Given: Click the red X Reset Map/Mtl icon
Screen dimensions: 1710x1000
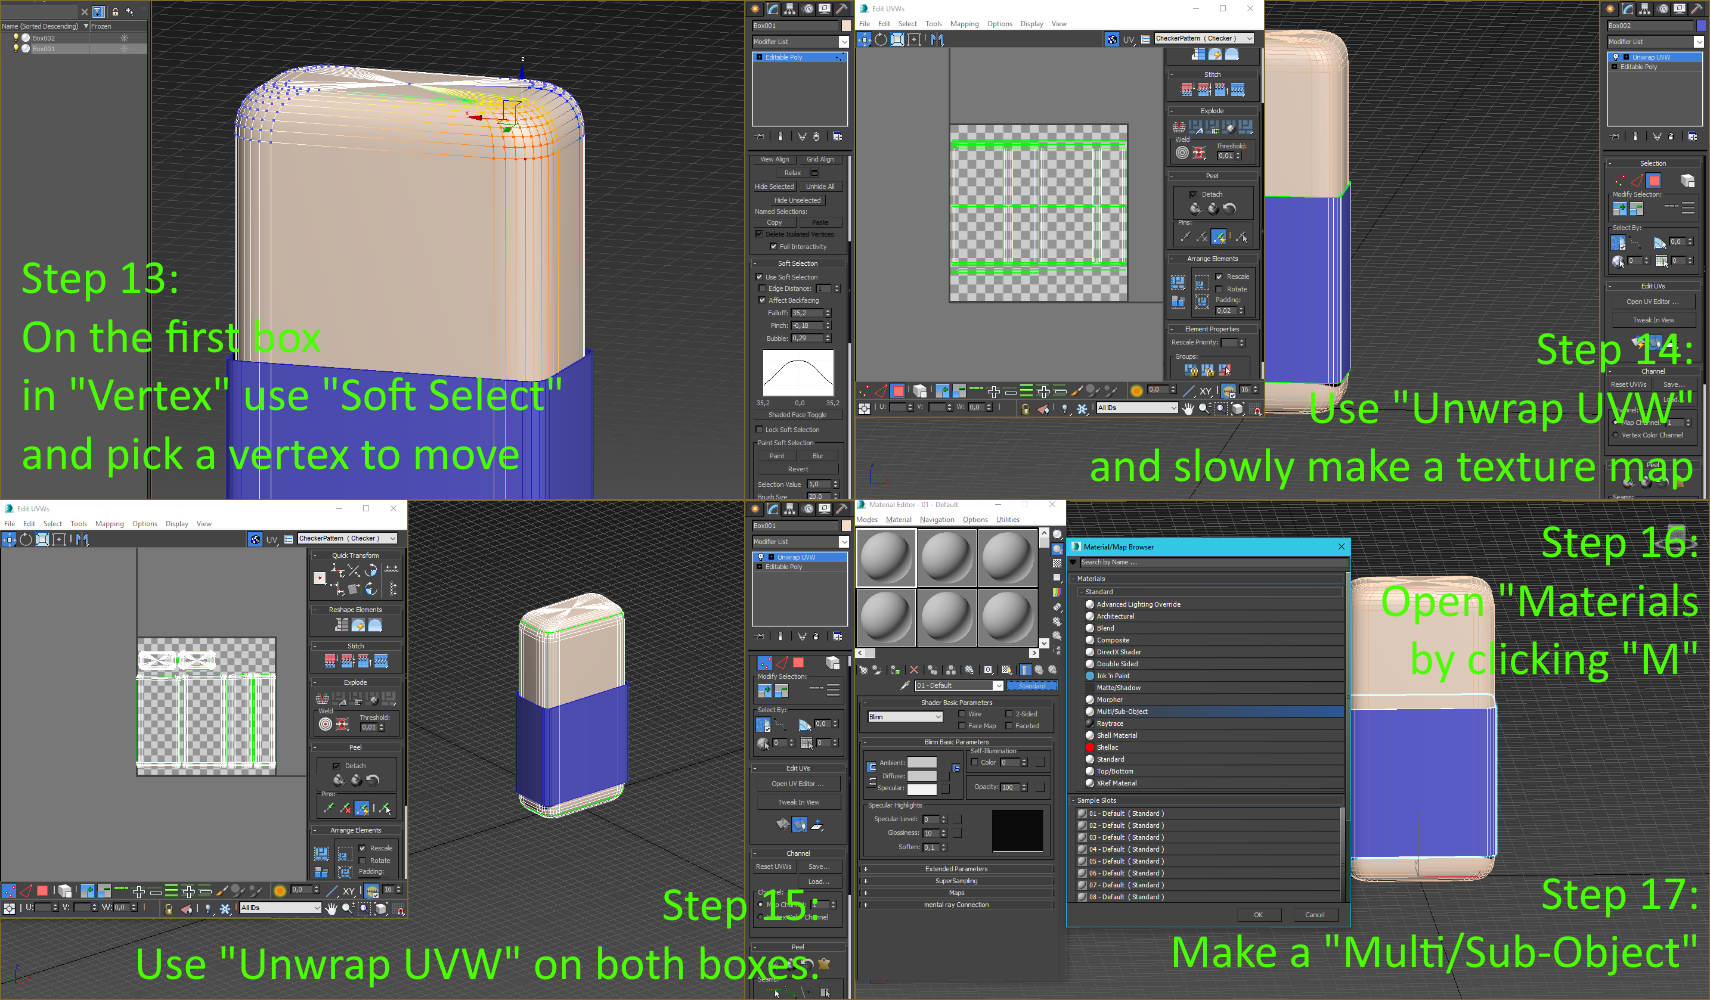Looking at the screenshot, I should pos(913,670).
